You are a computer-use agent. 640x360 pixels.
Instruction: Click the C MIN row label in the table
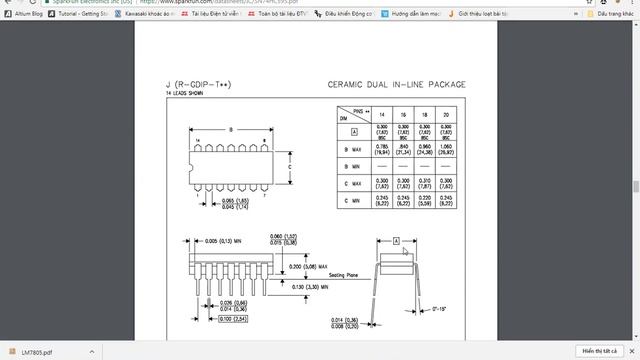(353, 201)
